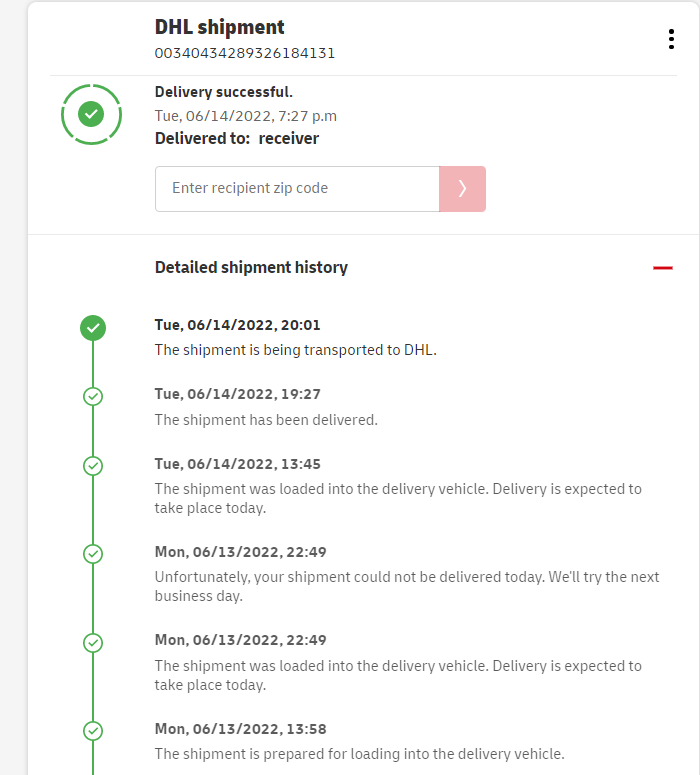
Task: Enter recipient zip code in the field
Action: pyautogui.click(x=297, y=189)
